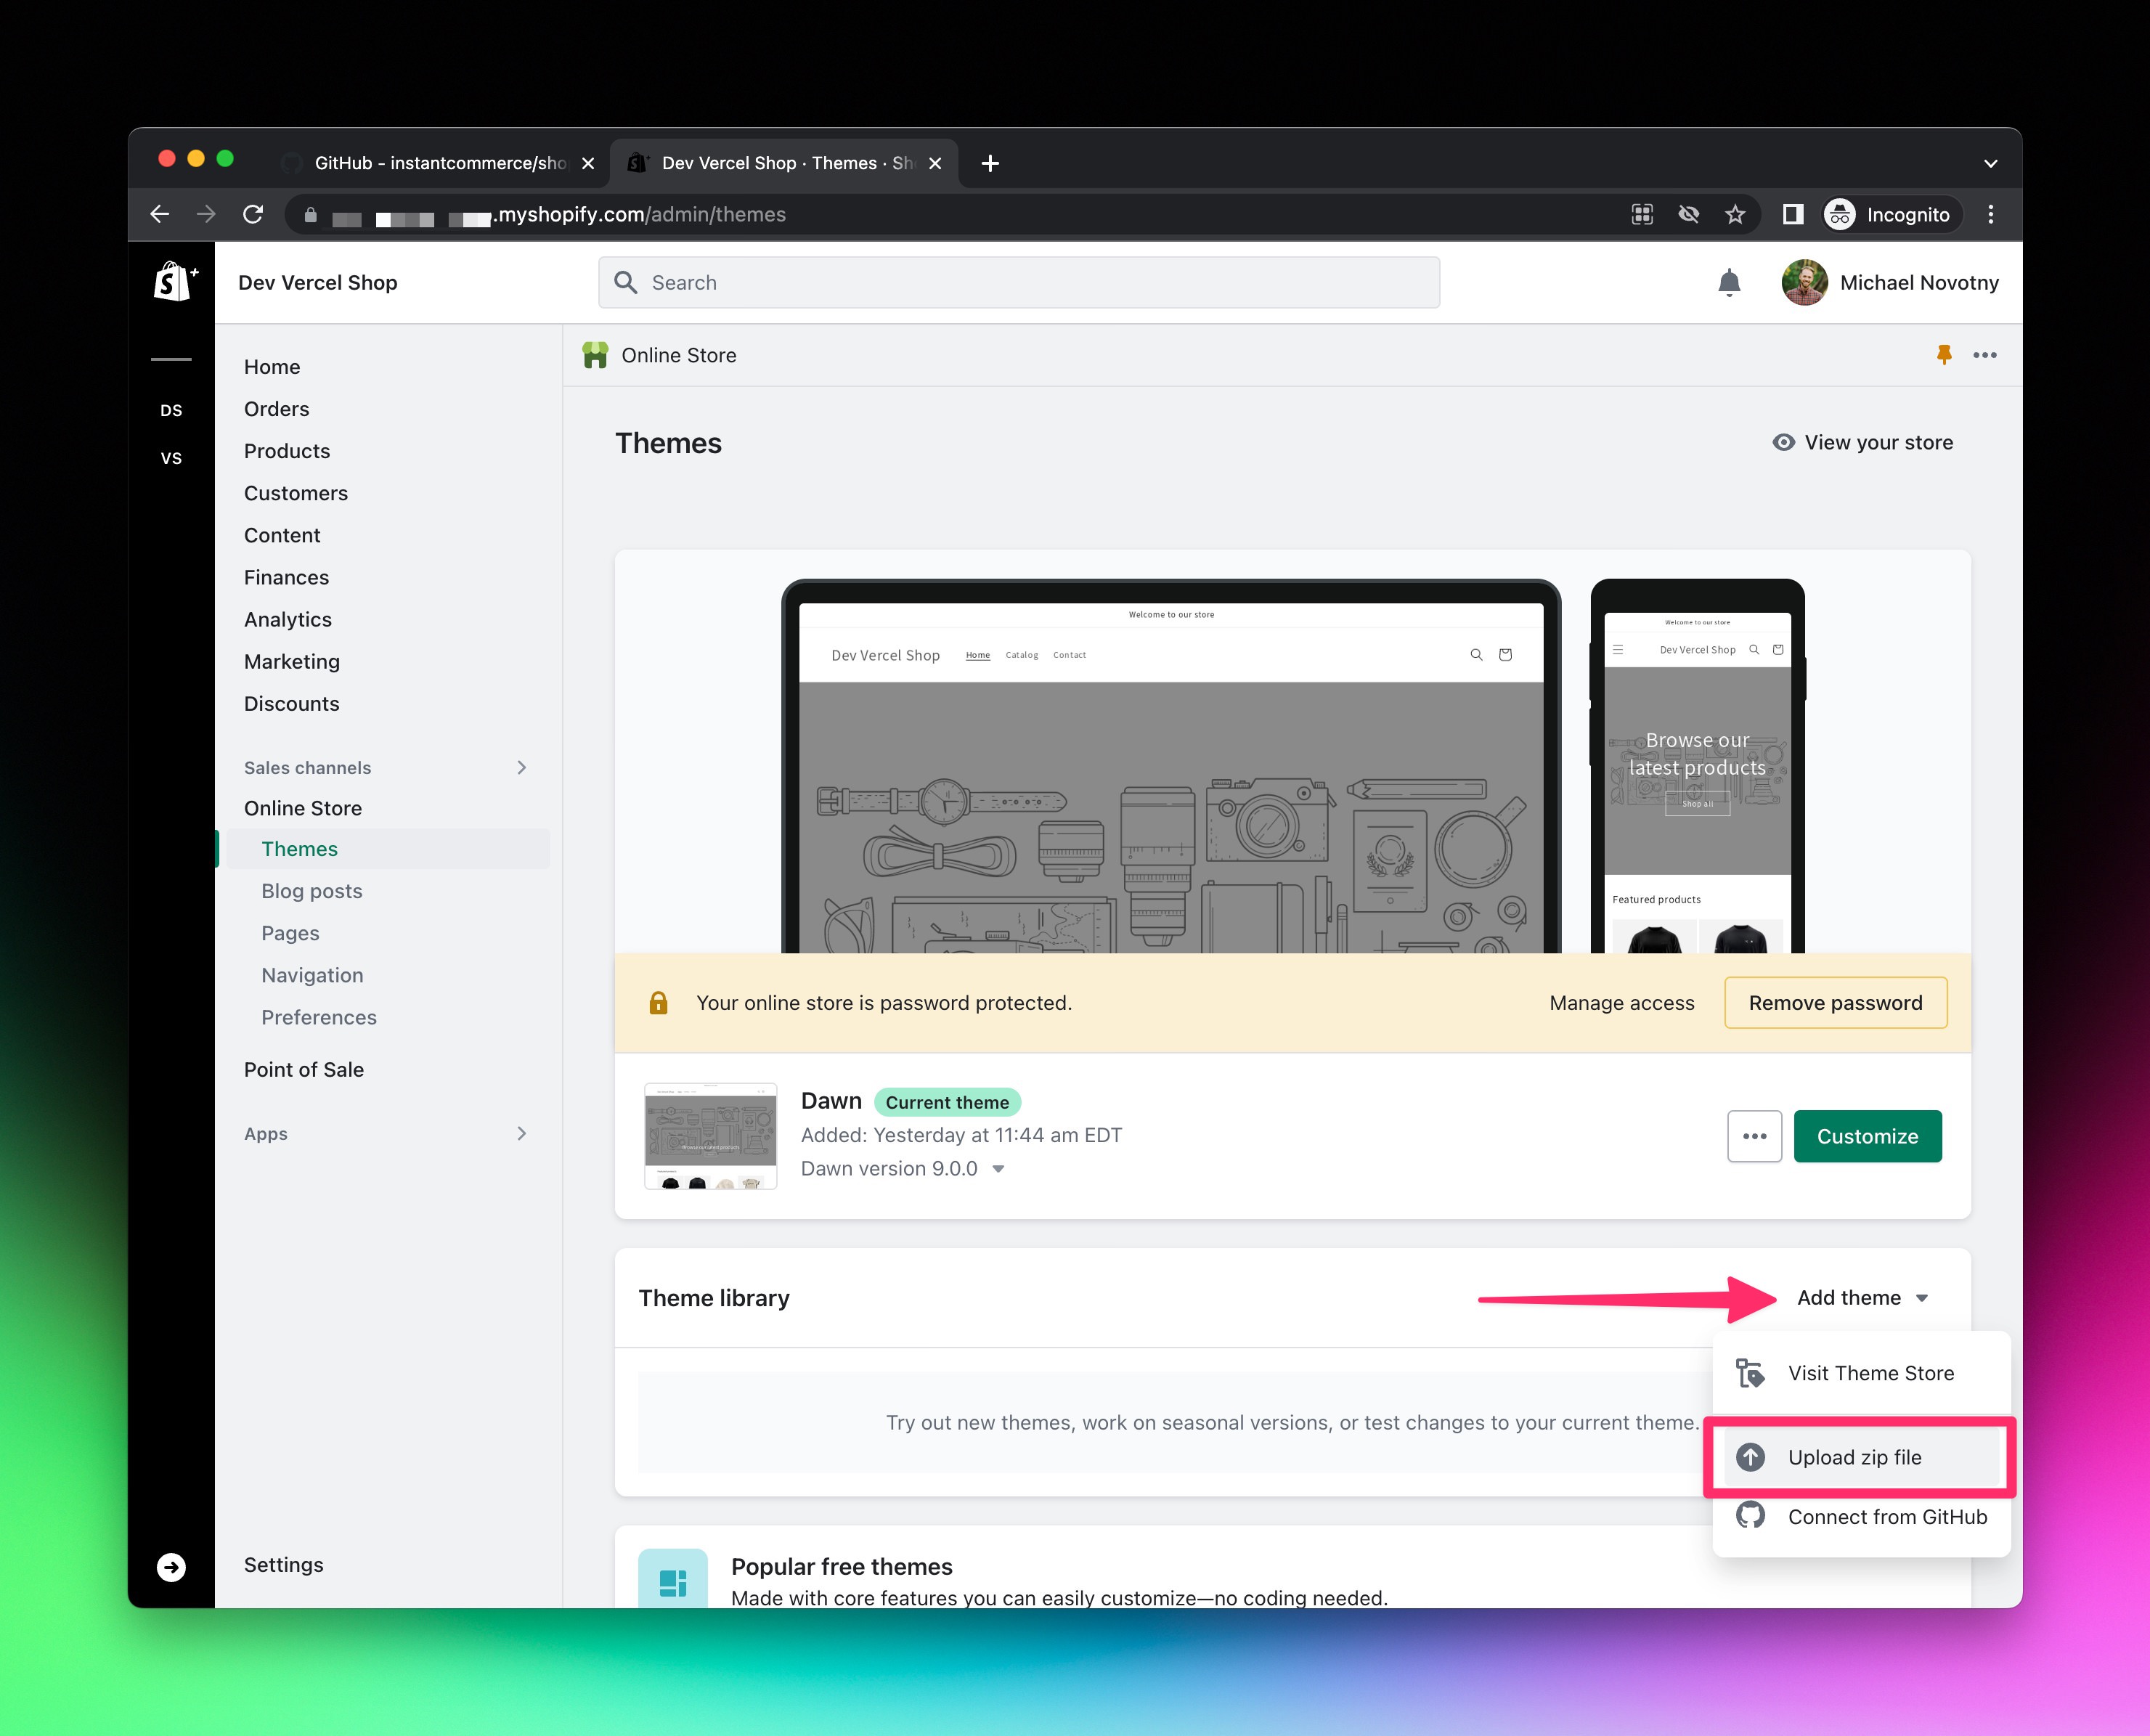Click the arrow circle at sidebar bottom
Viewport: 2150px width, 1736px height.
171,1567
